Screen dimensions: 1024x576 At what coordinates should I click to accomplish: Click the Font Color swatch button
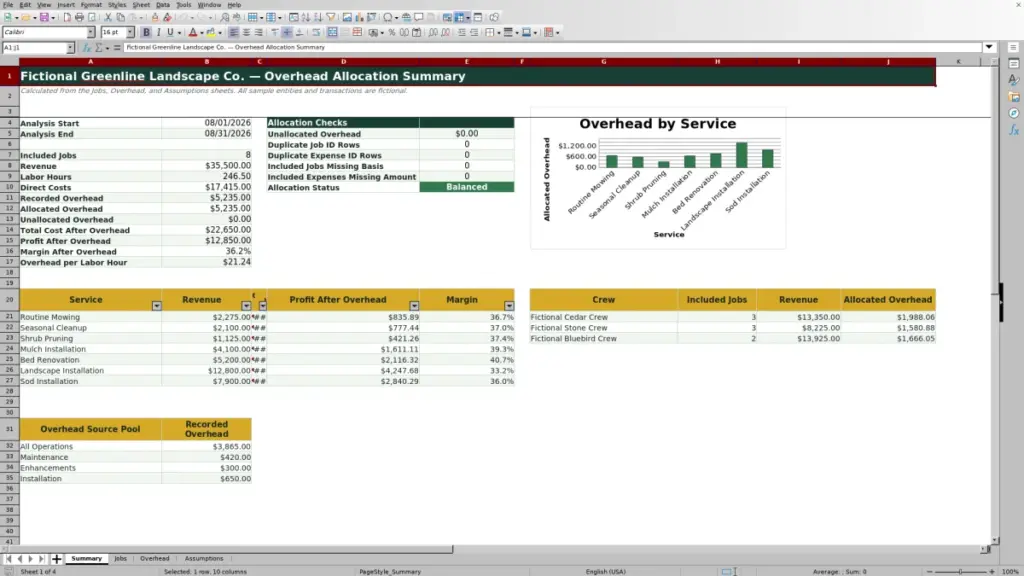coord(193,32)
